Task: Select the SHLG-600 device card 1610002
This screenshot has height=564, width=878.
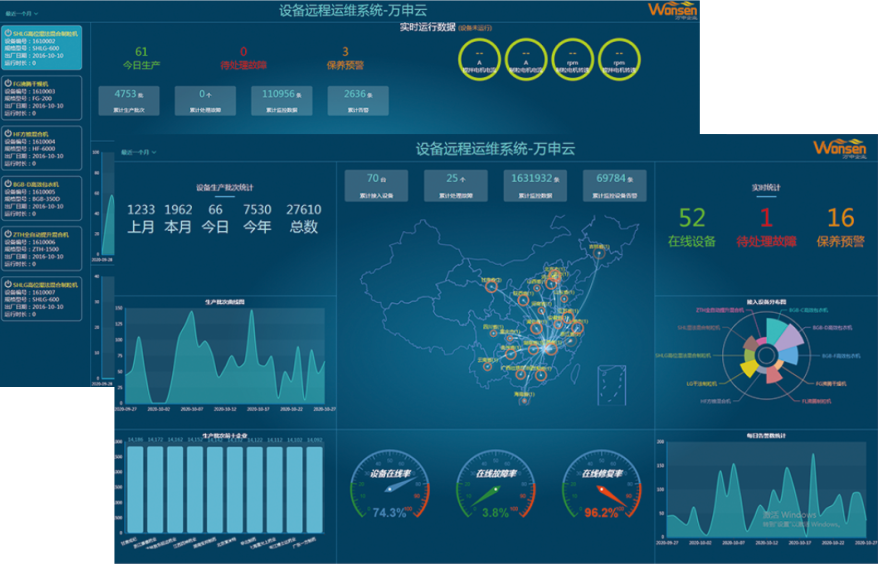Action: point(42,48)
